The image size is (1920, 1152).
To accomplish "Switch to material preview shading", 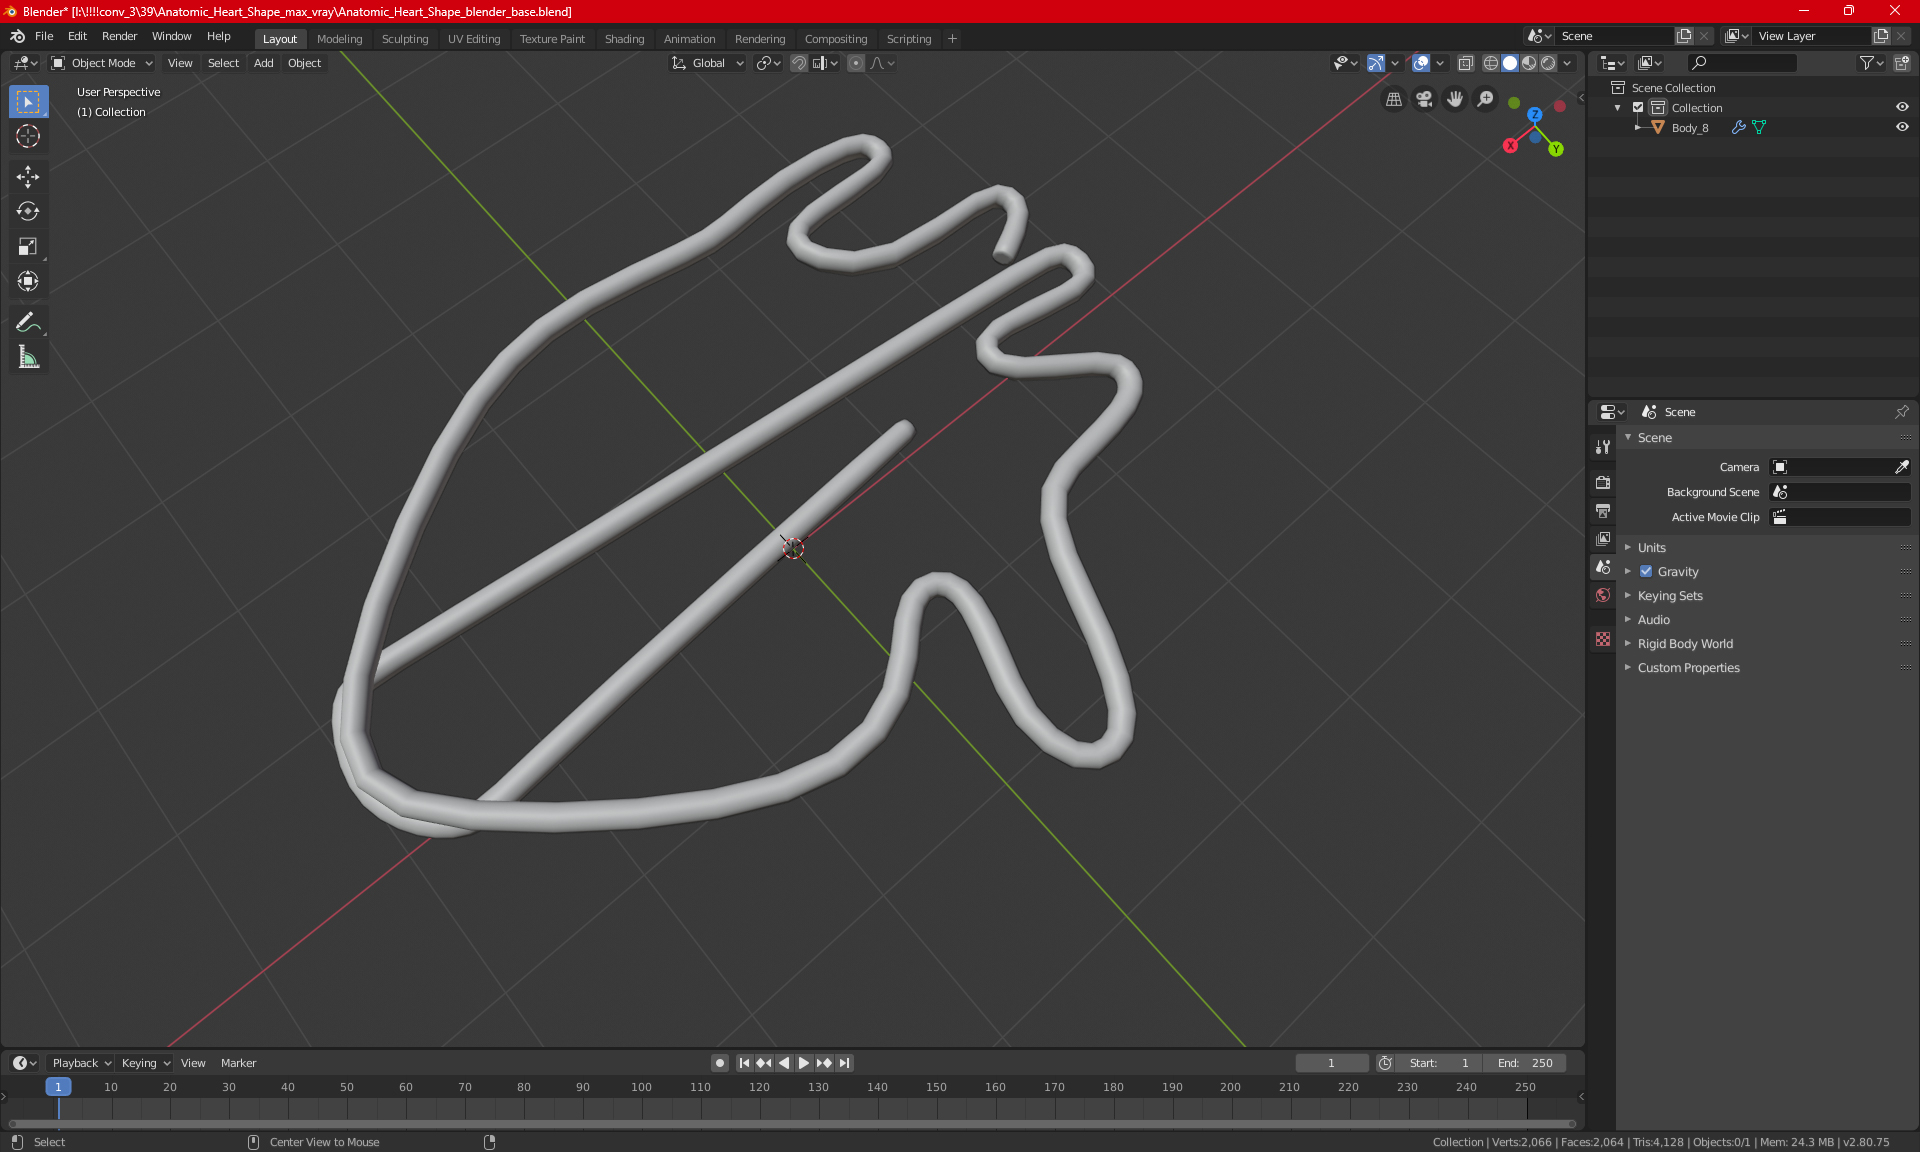I will click(x=1529, y=63).
